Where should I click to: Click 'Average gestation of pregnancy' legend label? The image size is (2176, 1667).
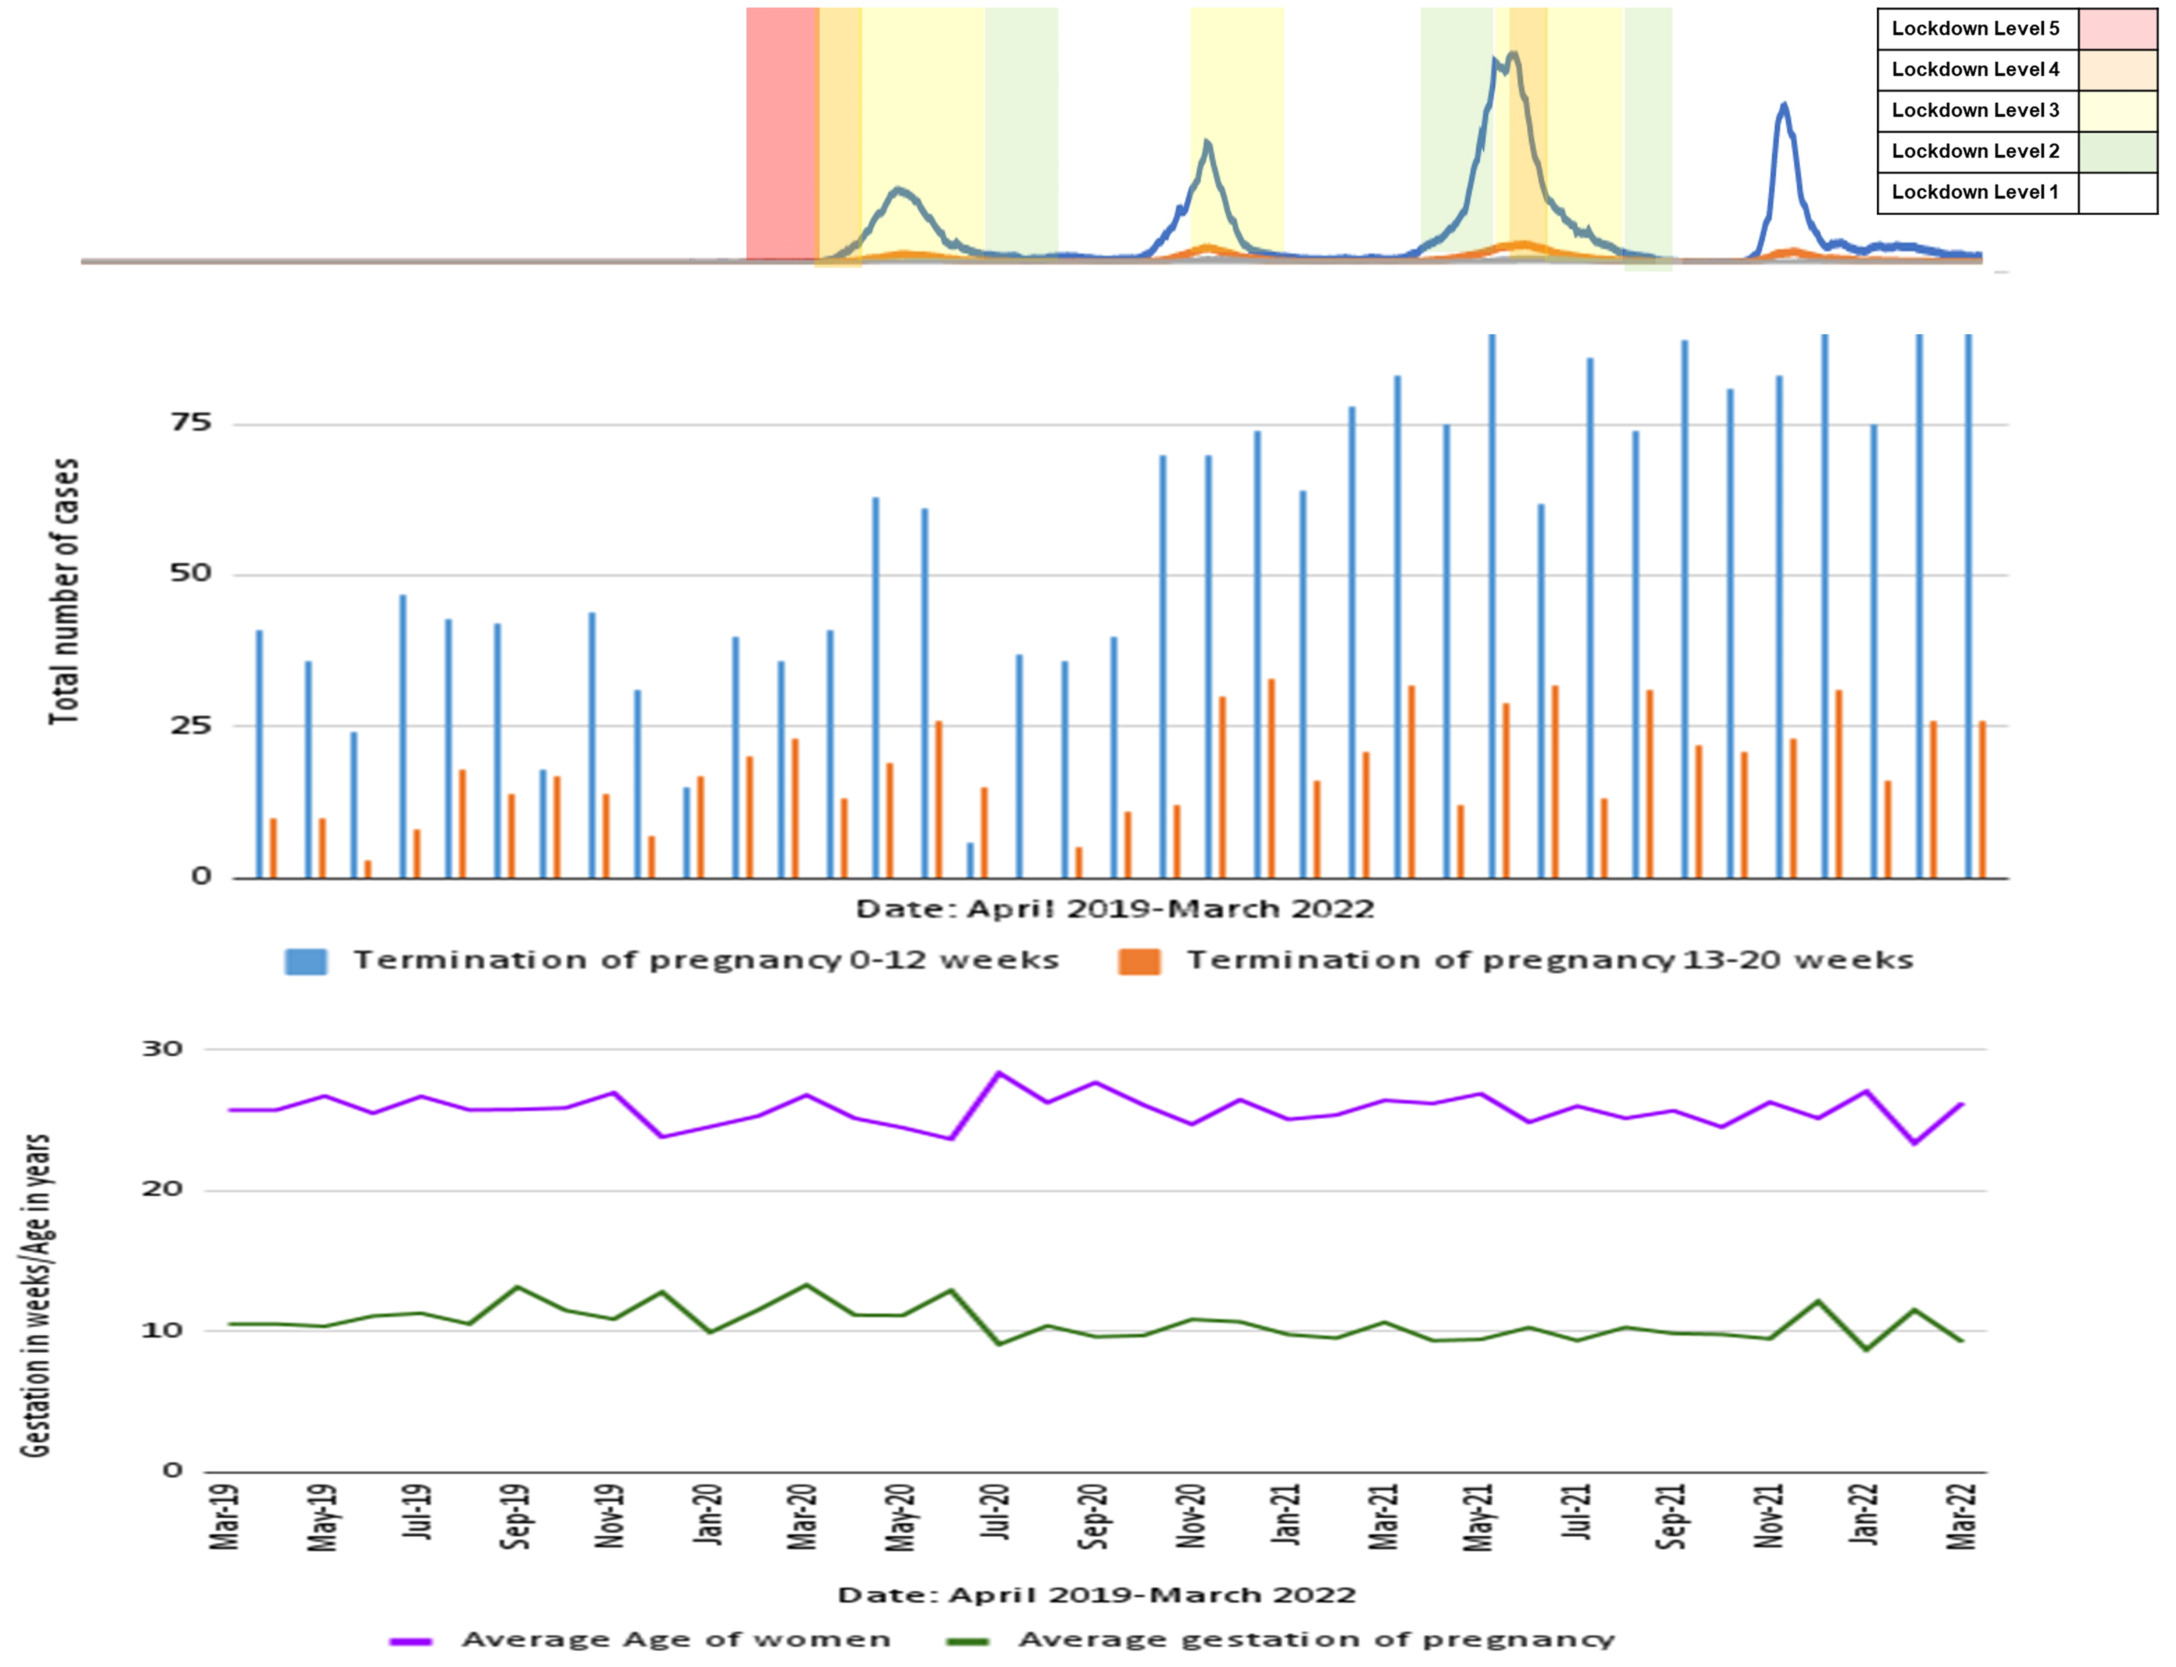coord(1316,1640)
